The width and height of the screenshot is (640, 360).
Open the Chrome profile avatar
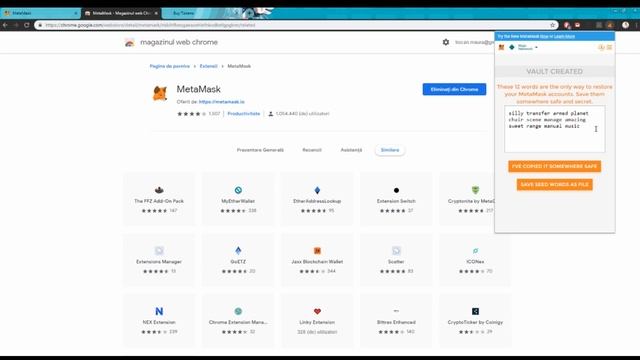(625, 25)
